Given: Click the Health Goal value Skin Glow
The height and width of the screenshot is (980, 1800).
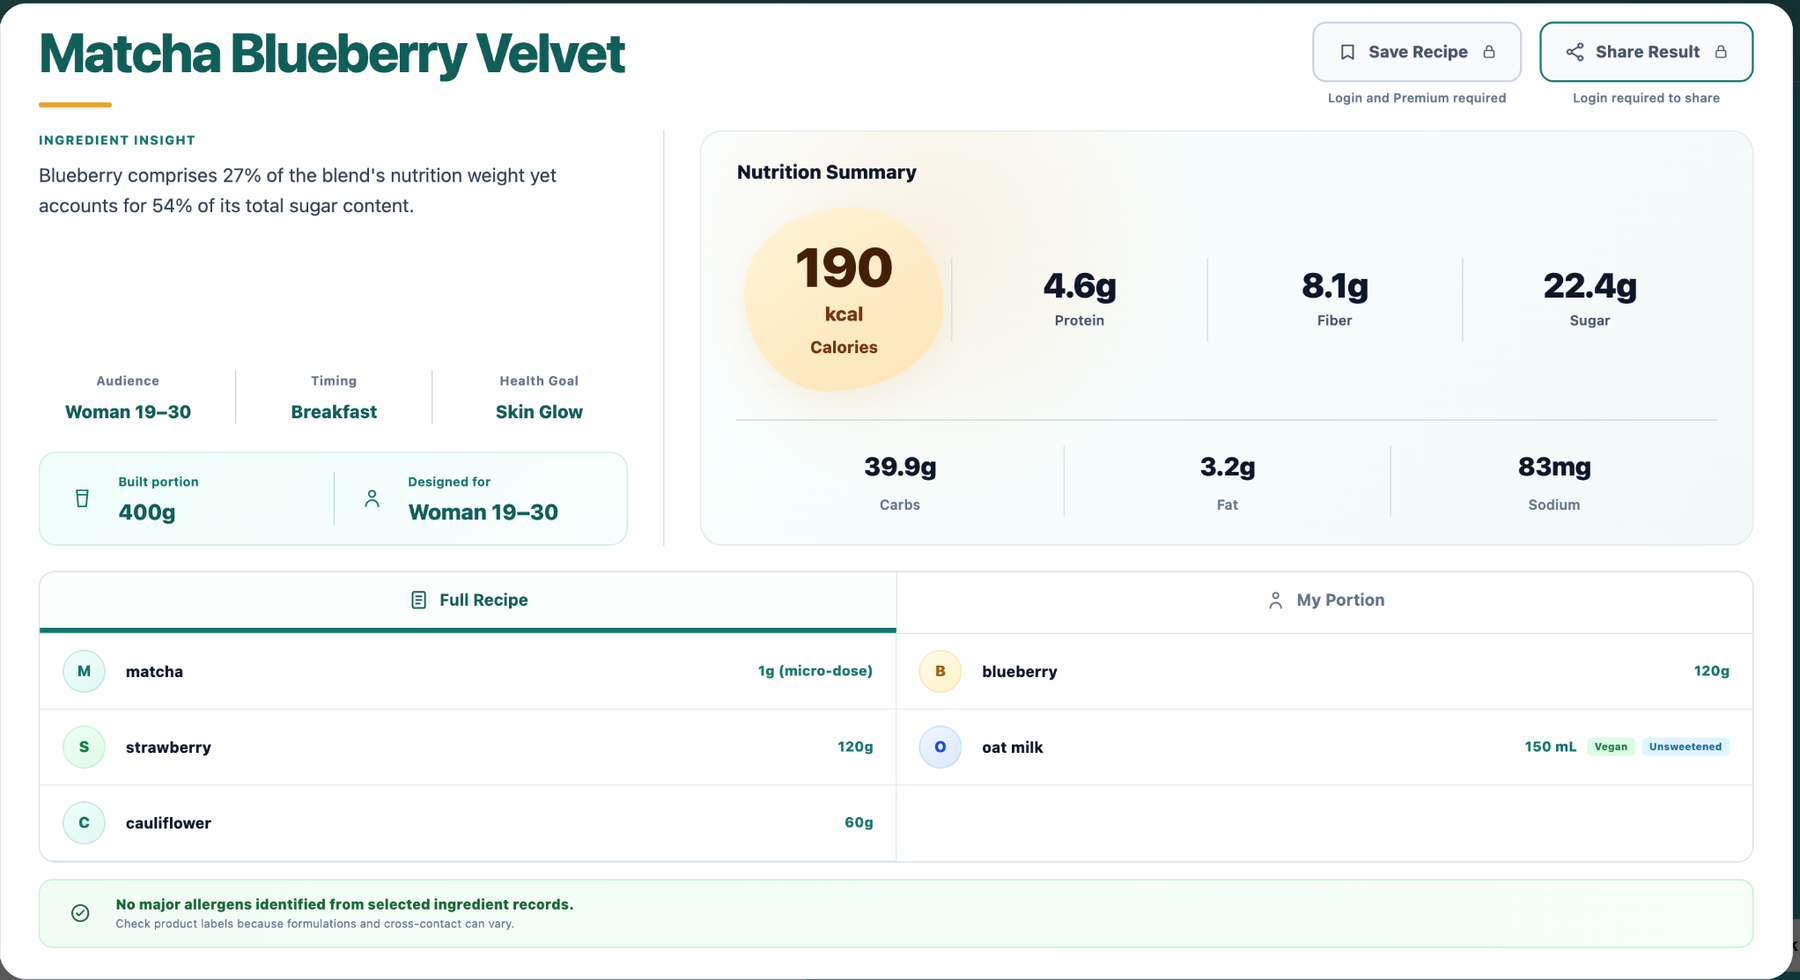Looking at the screenshot, I should [539, 412].
